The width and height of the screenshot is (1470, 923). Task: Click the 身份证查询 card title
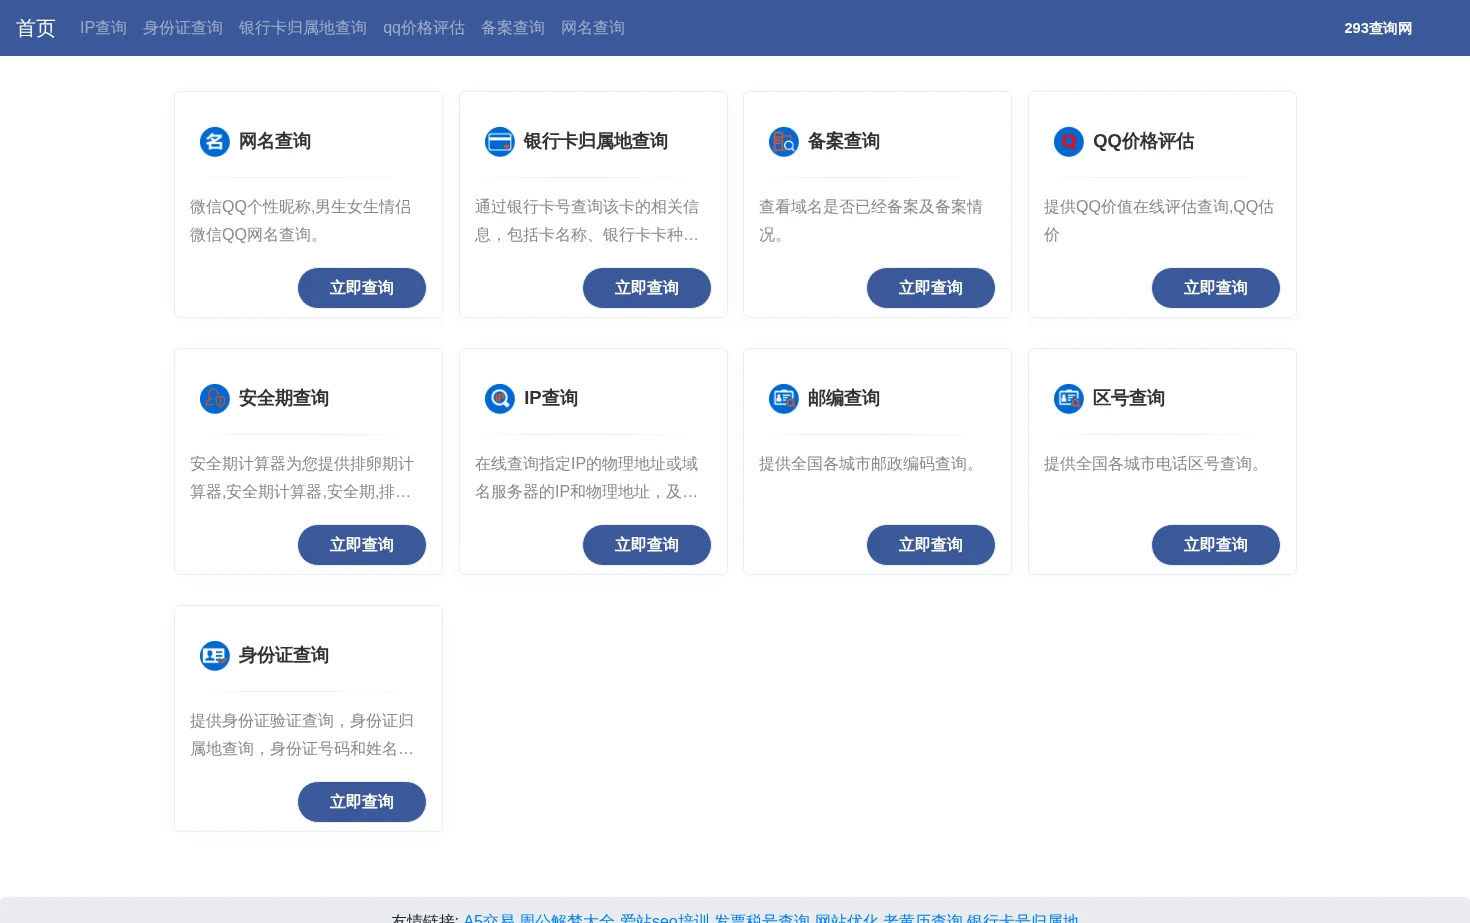(x=284, y=656)
